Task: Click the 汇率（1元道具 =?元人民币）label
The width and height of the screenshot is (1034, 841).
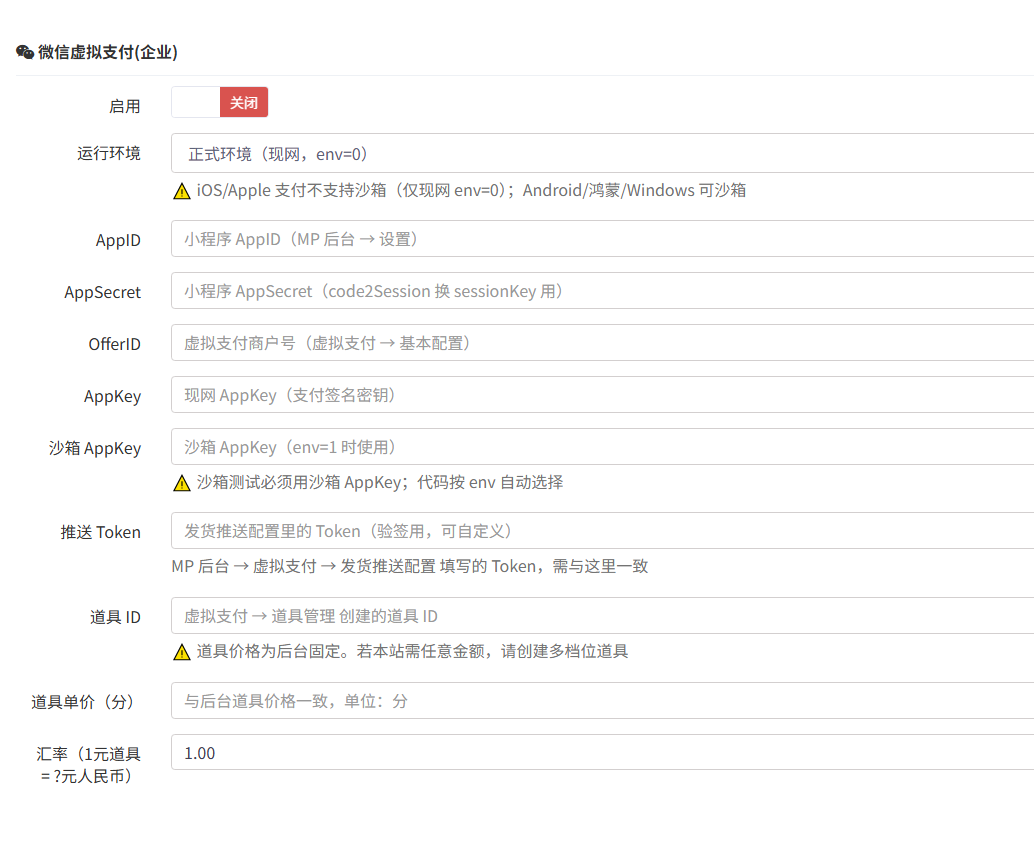Action: [x=88, y=765]
